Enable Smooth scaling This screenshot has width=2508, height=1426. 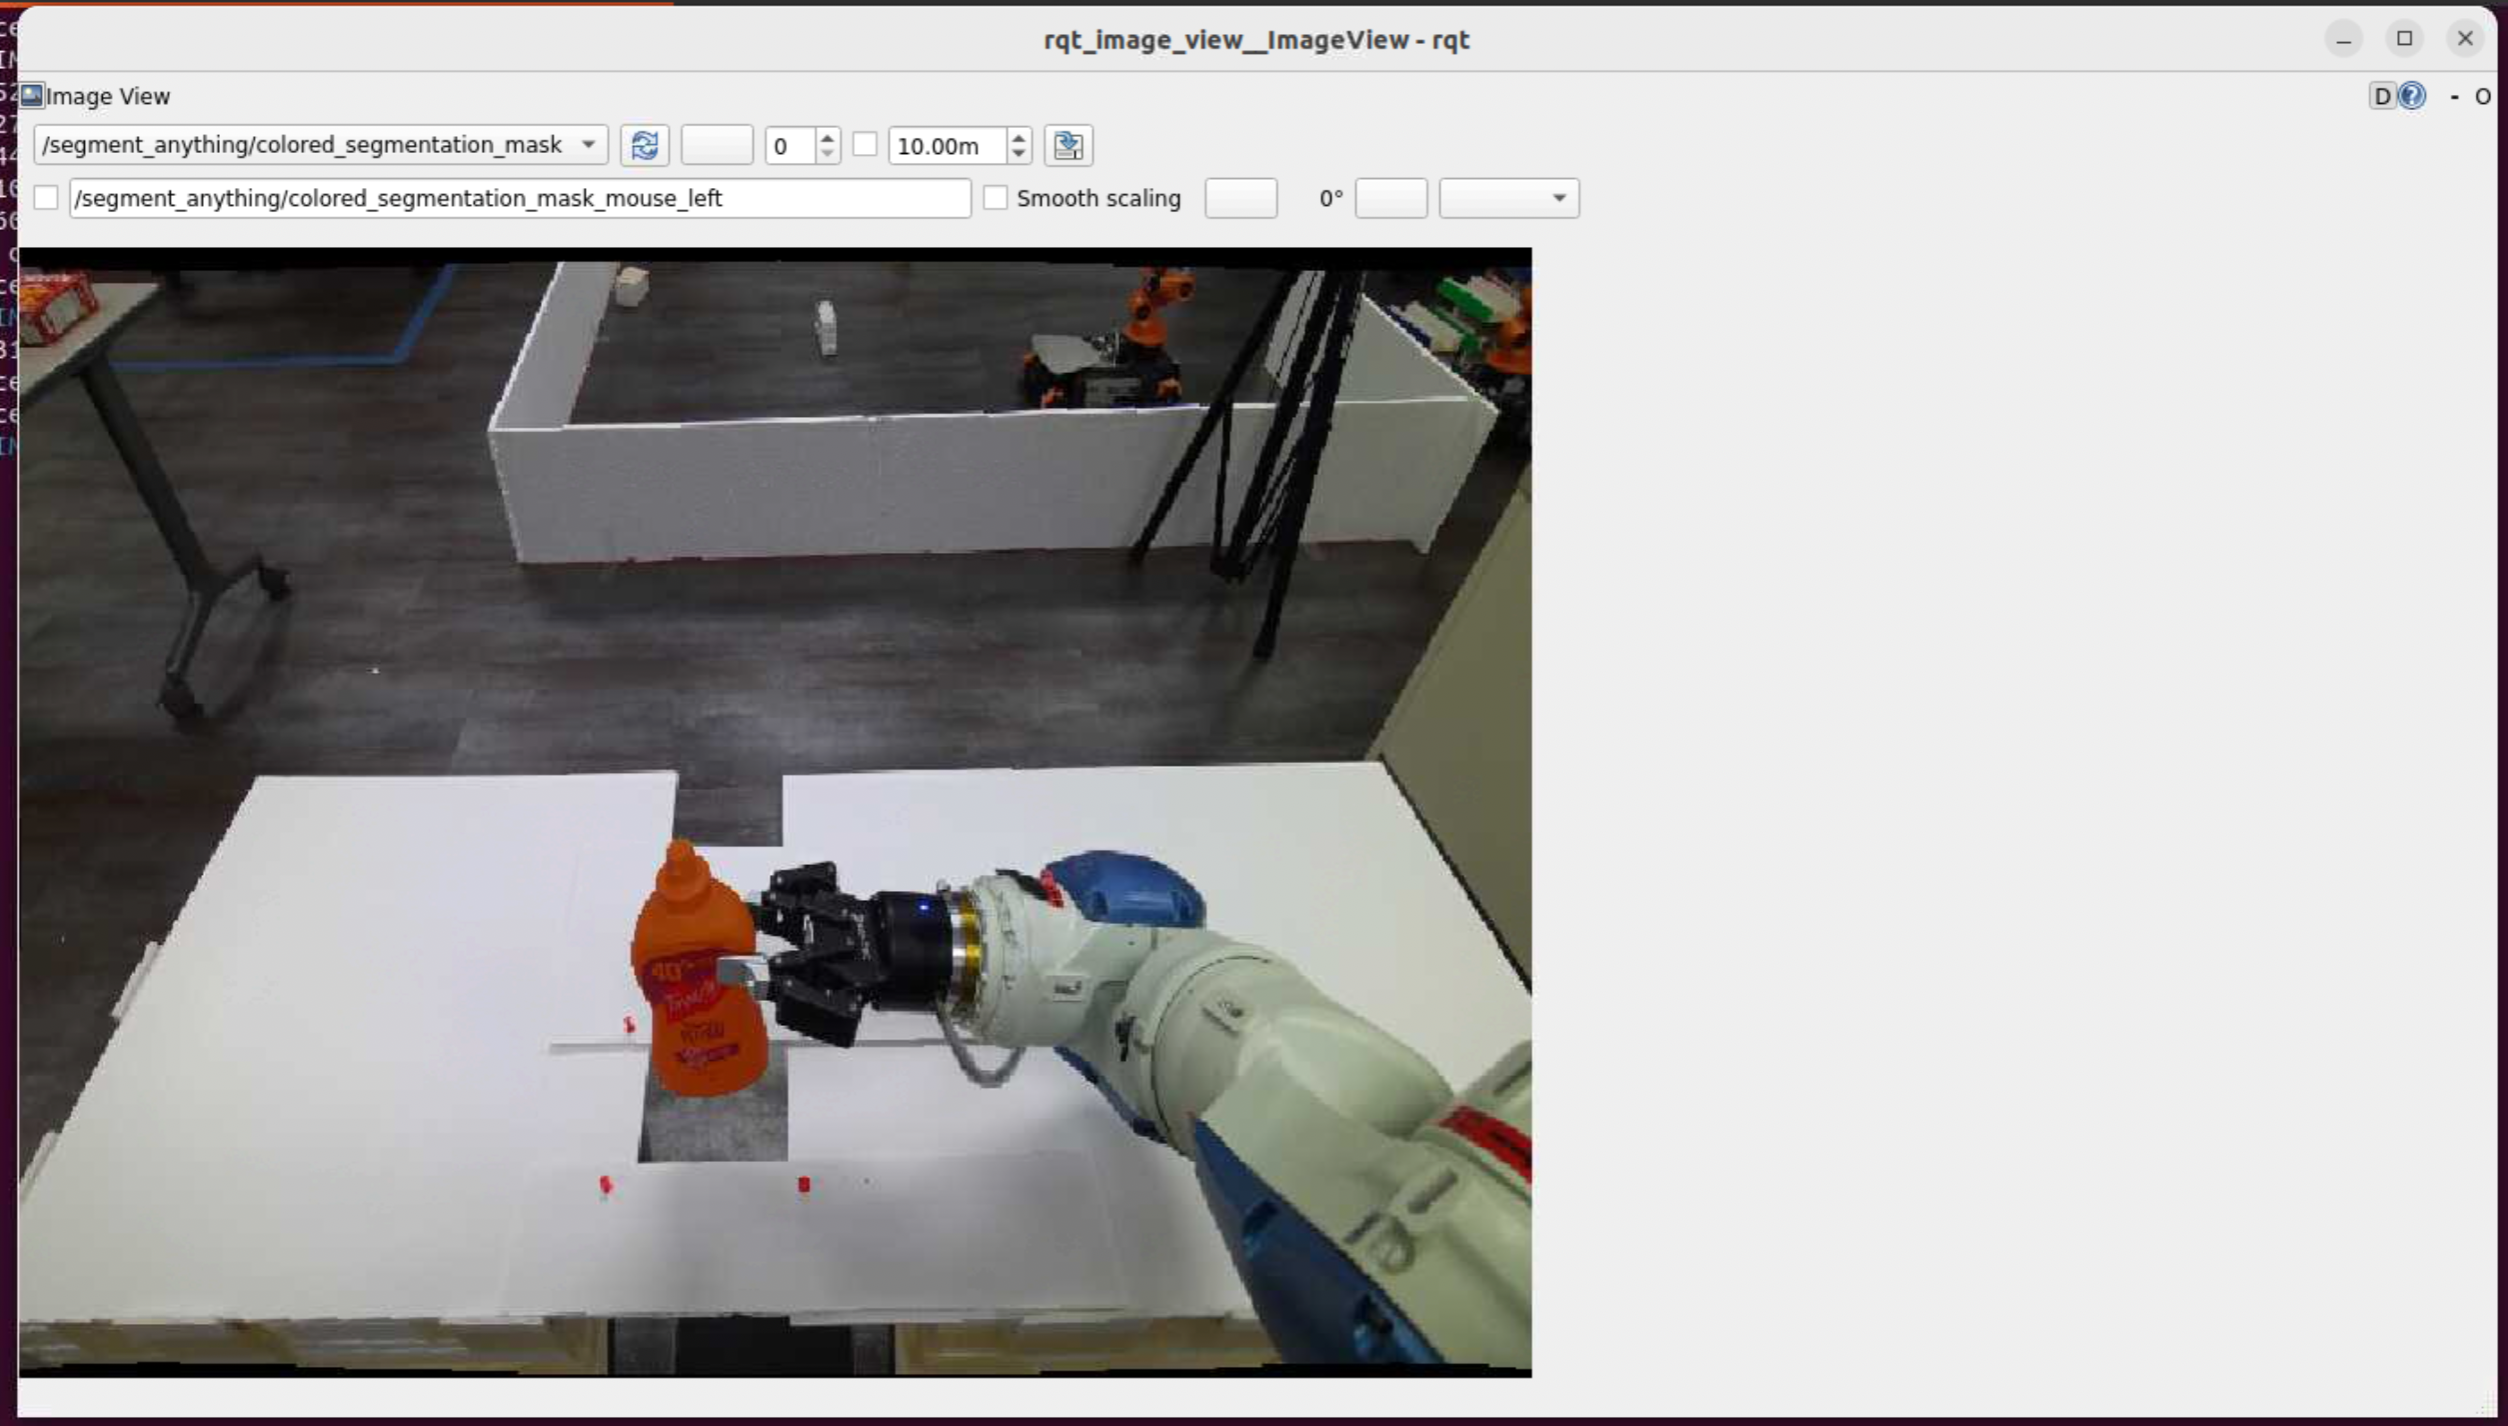click(994, 198)
